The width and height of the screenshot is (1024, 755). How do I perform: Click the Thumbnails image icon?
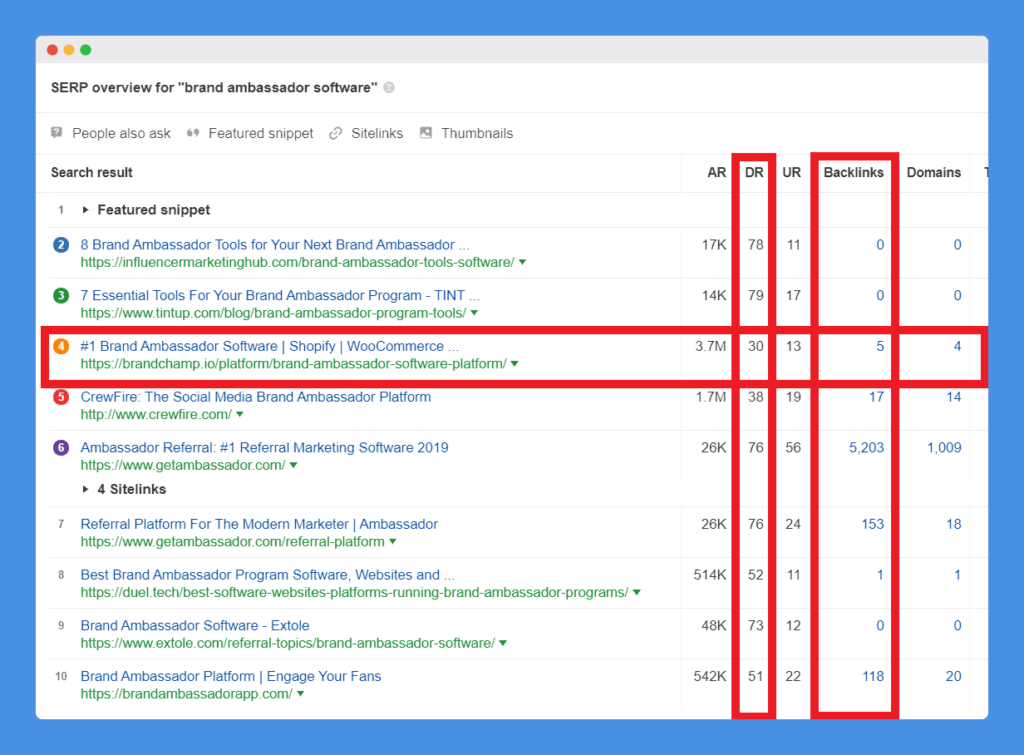point(426,133)
